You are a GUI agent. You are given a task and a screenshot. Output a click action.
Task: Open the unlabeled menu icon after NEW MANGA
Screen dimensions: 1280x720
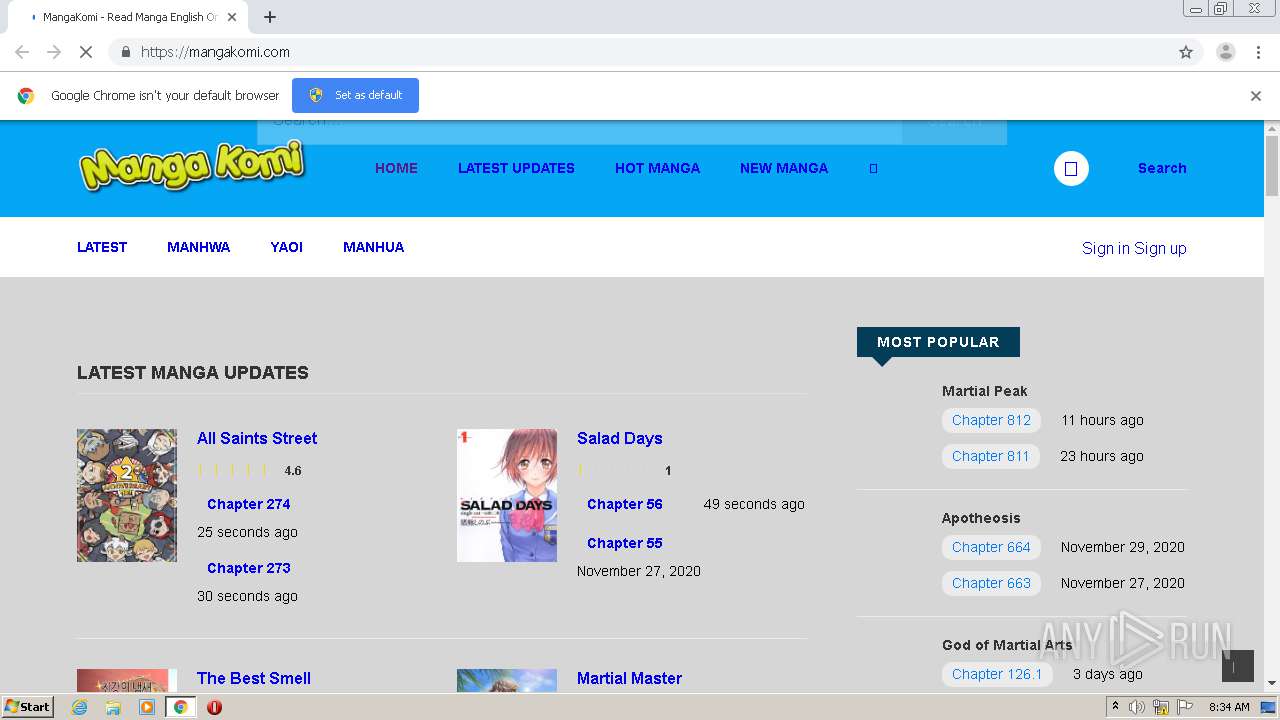(873, 168)
